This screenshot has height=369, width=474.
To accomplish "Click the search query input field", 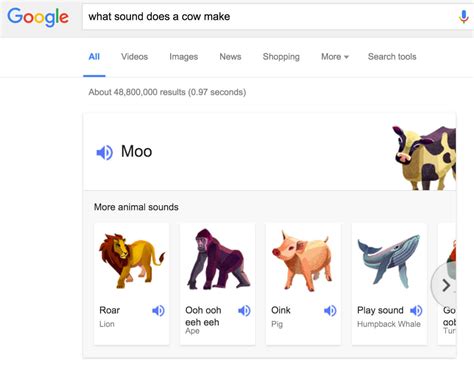I will 270,17.
